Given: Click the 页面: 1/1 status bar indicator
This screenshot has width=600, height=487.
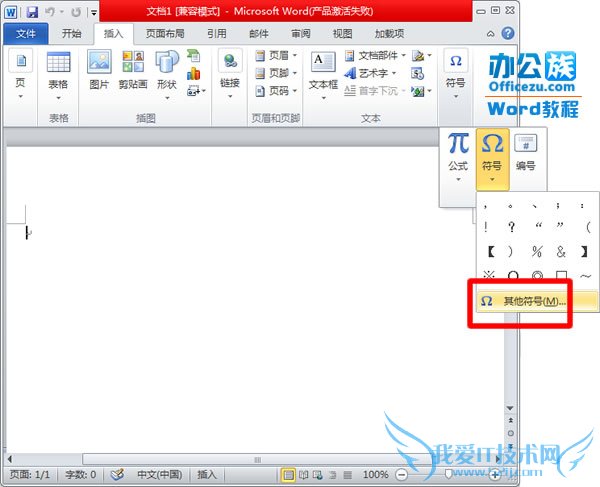Looking at the screenshot, I should [x=30, y=475].
